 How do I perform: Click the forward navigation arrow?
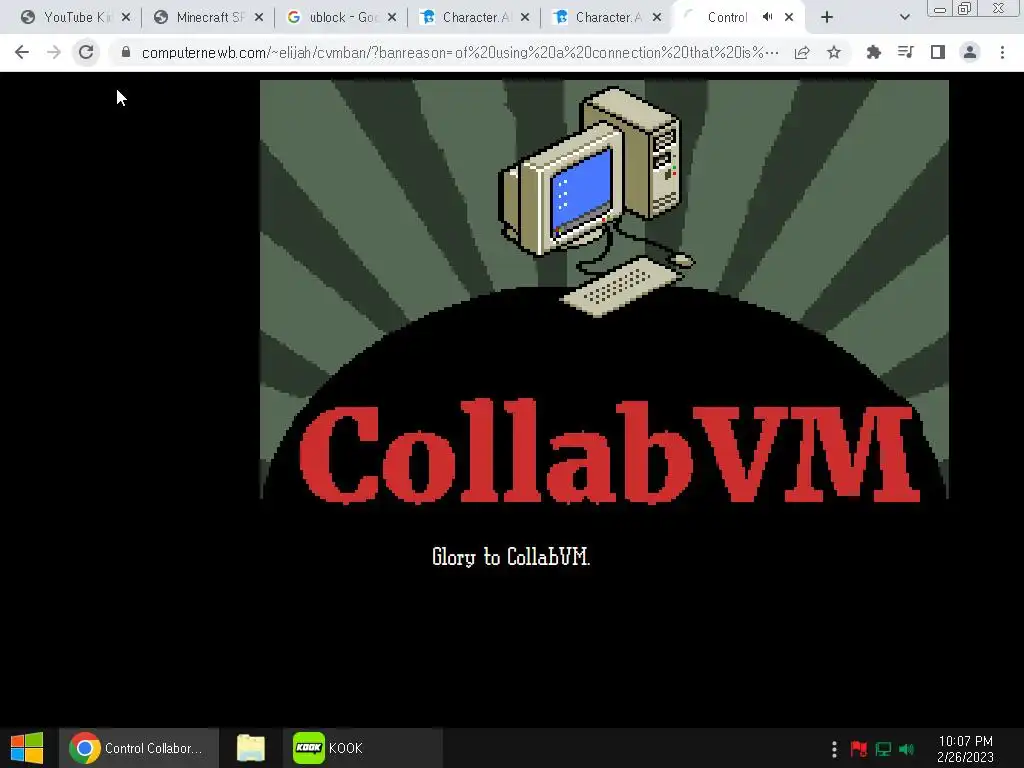click(x=54, y=52)
